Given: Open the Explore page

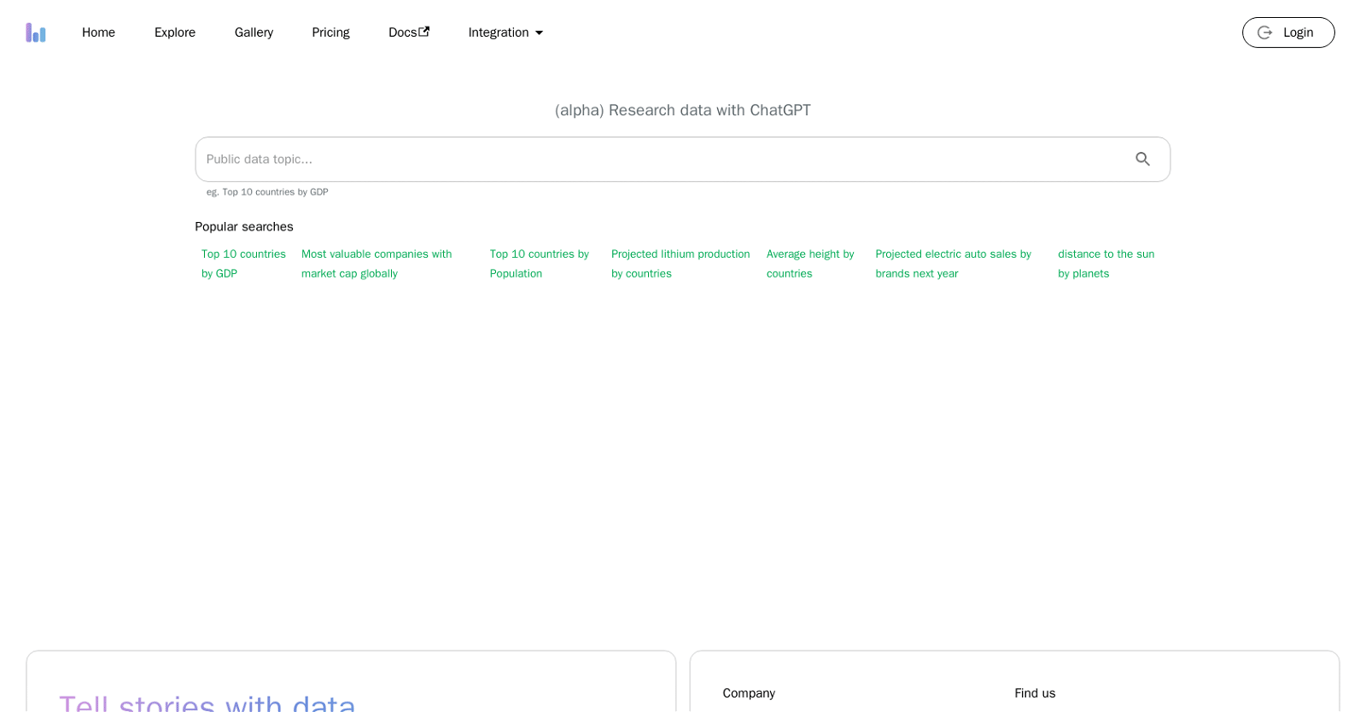Looking at the screenshot, I should tap(175, 32).
